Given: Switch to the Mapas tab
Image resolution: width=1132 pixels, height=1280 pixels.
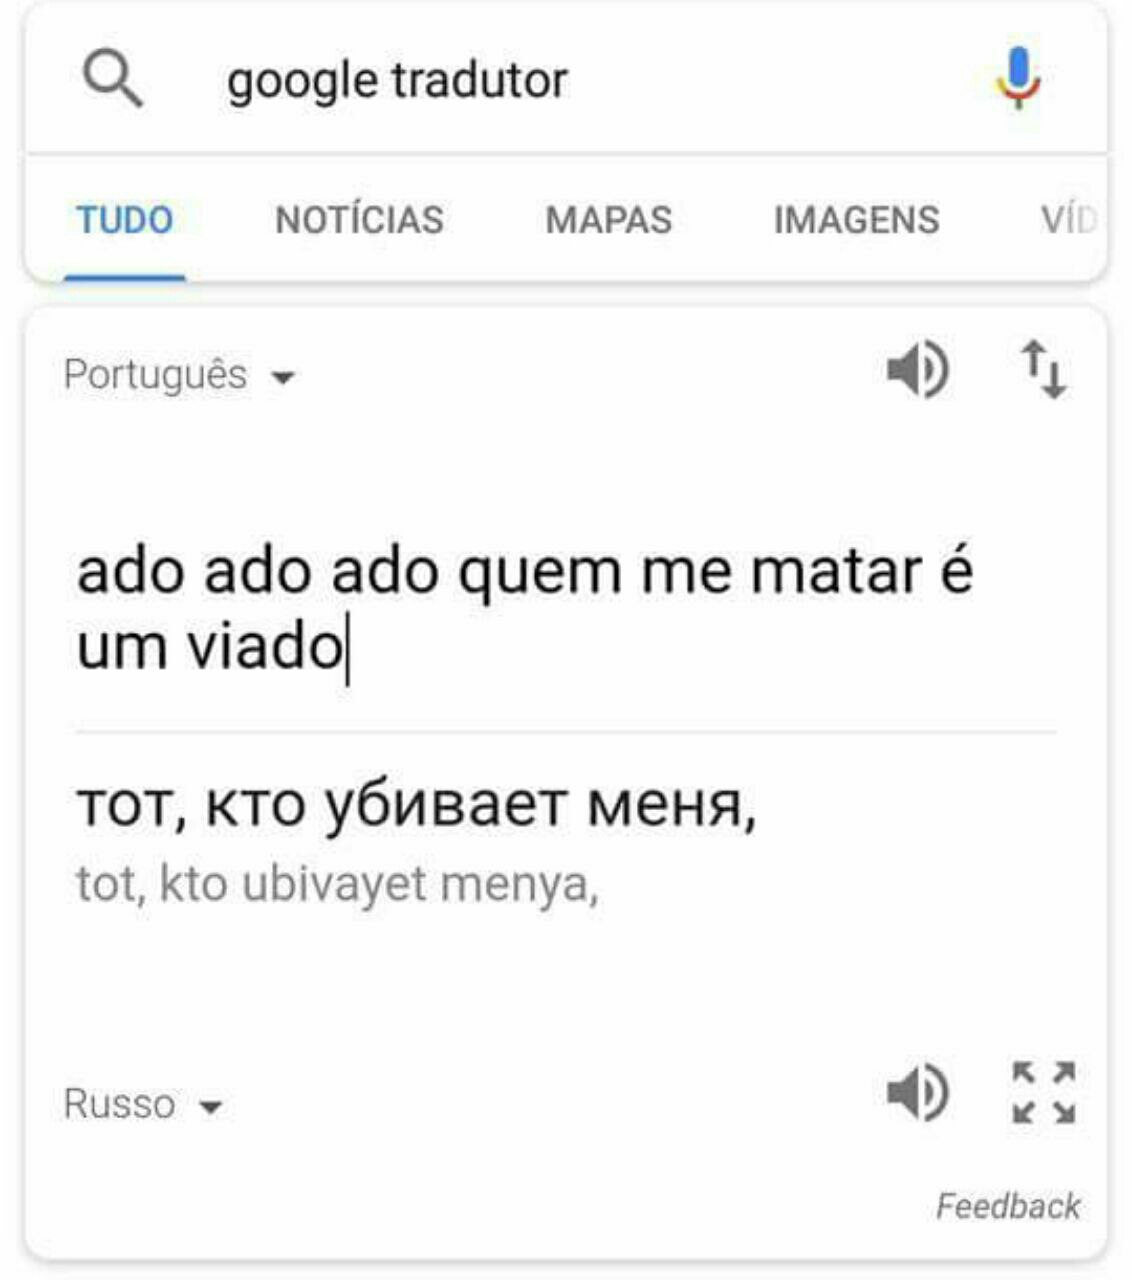Looking at the screenshot, I should click(608, 220).
